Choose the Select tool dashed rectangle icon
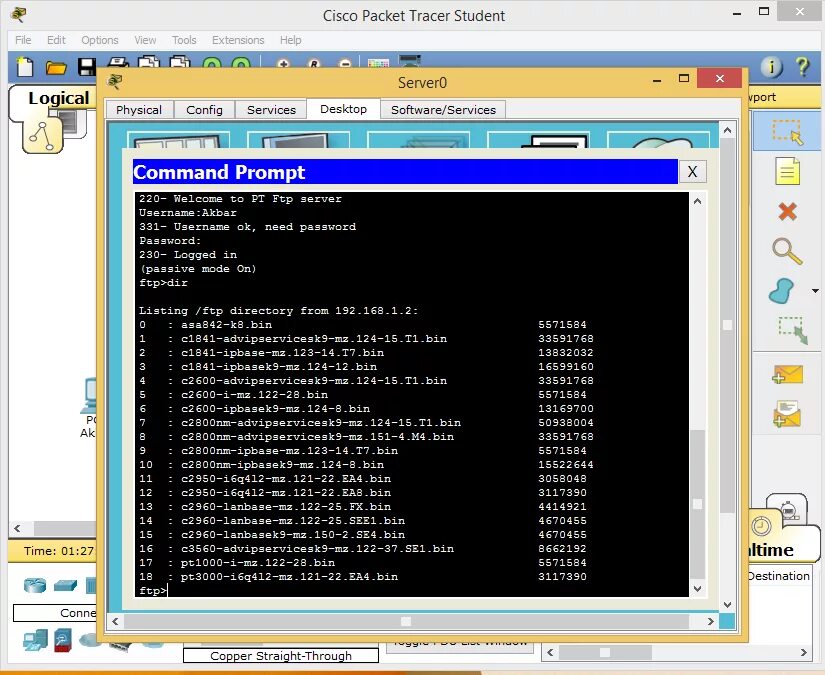 tap(787, 132)
